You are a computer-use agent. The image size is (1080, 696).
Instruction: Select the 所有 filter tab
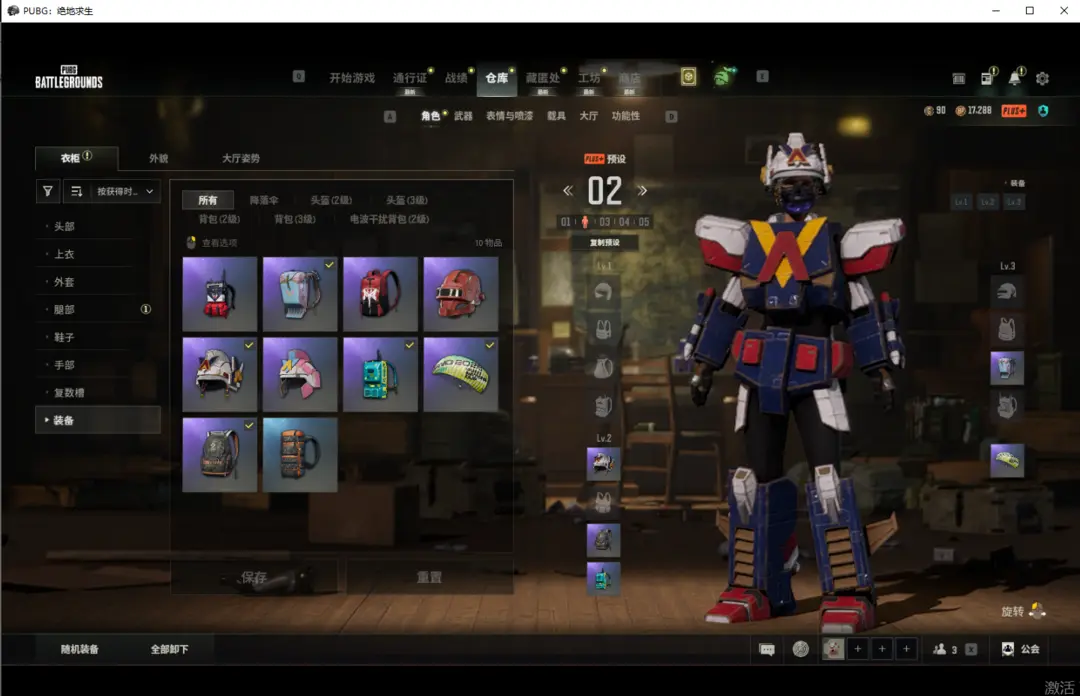point(207,200)
